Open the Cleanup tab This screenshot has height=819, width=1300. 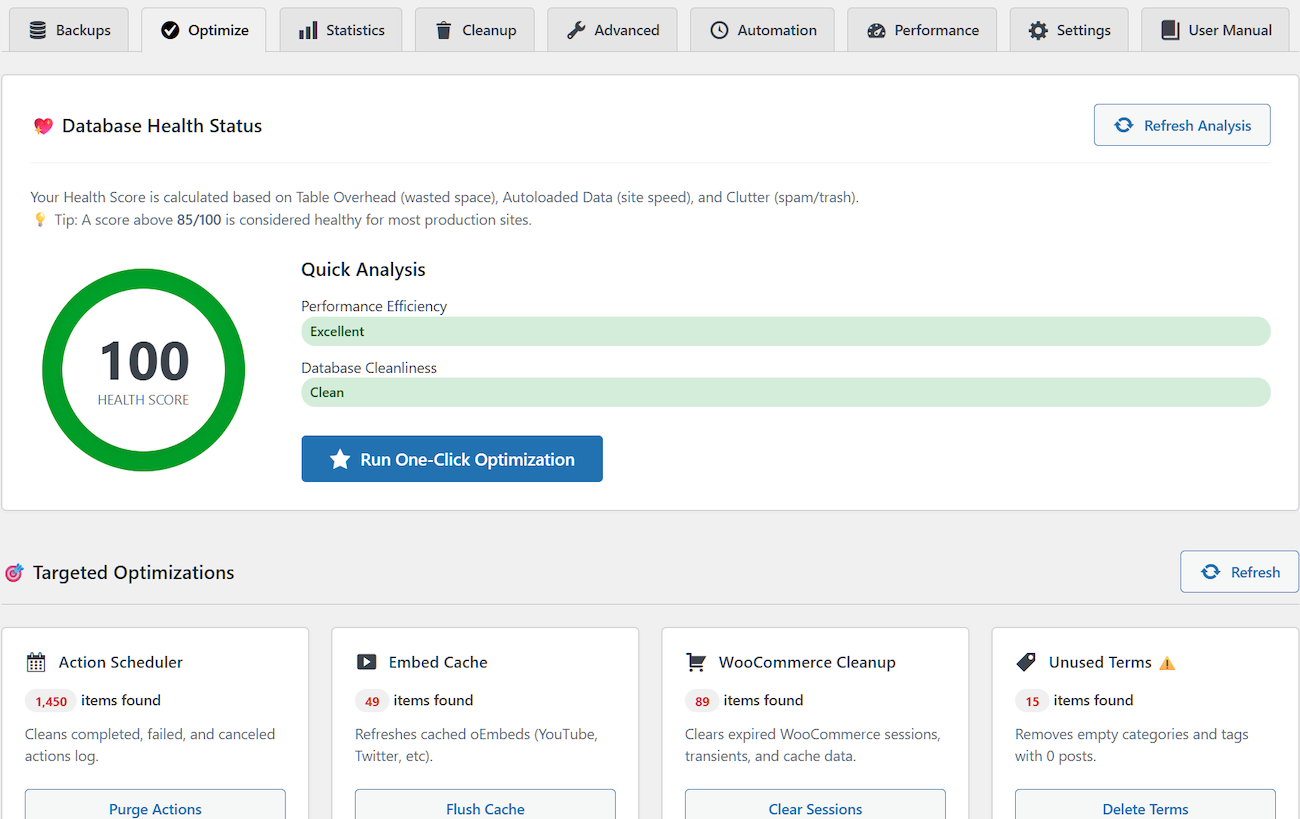pos(475,29)
